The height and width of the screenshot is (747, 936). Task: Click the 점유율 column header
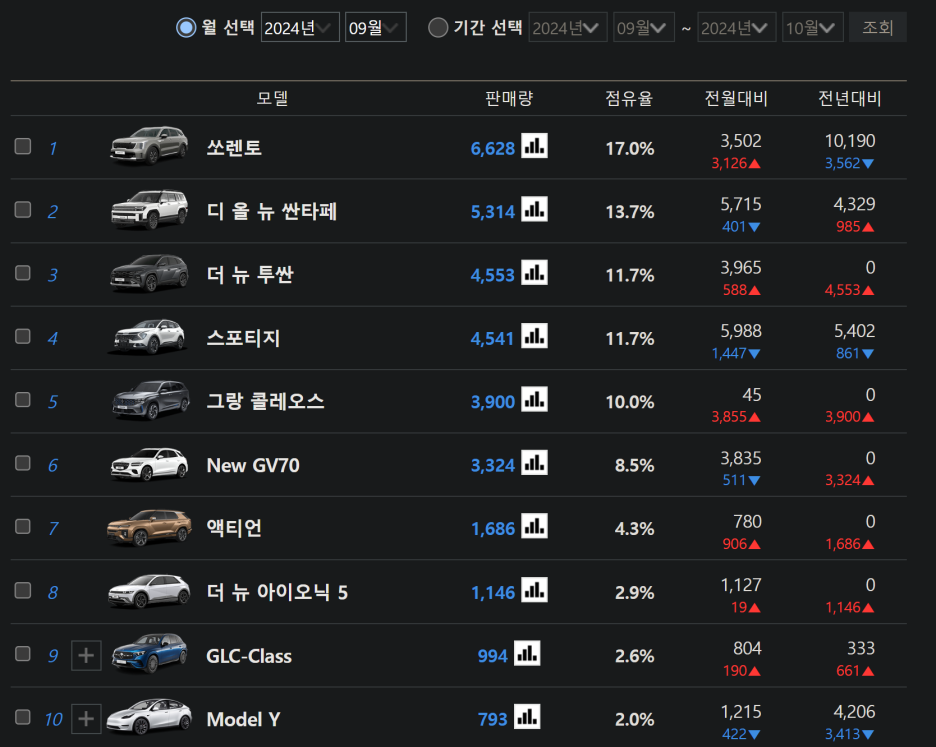[x=629, y=98]
